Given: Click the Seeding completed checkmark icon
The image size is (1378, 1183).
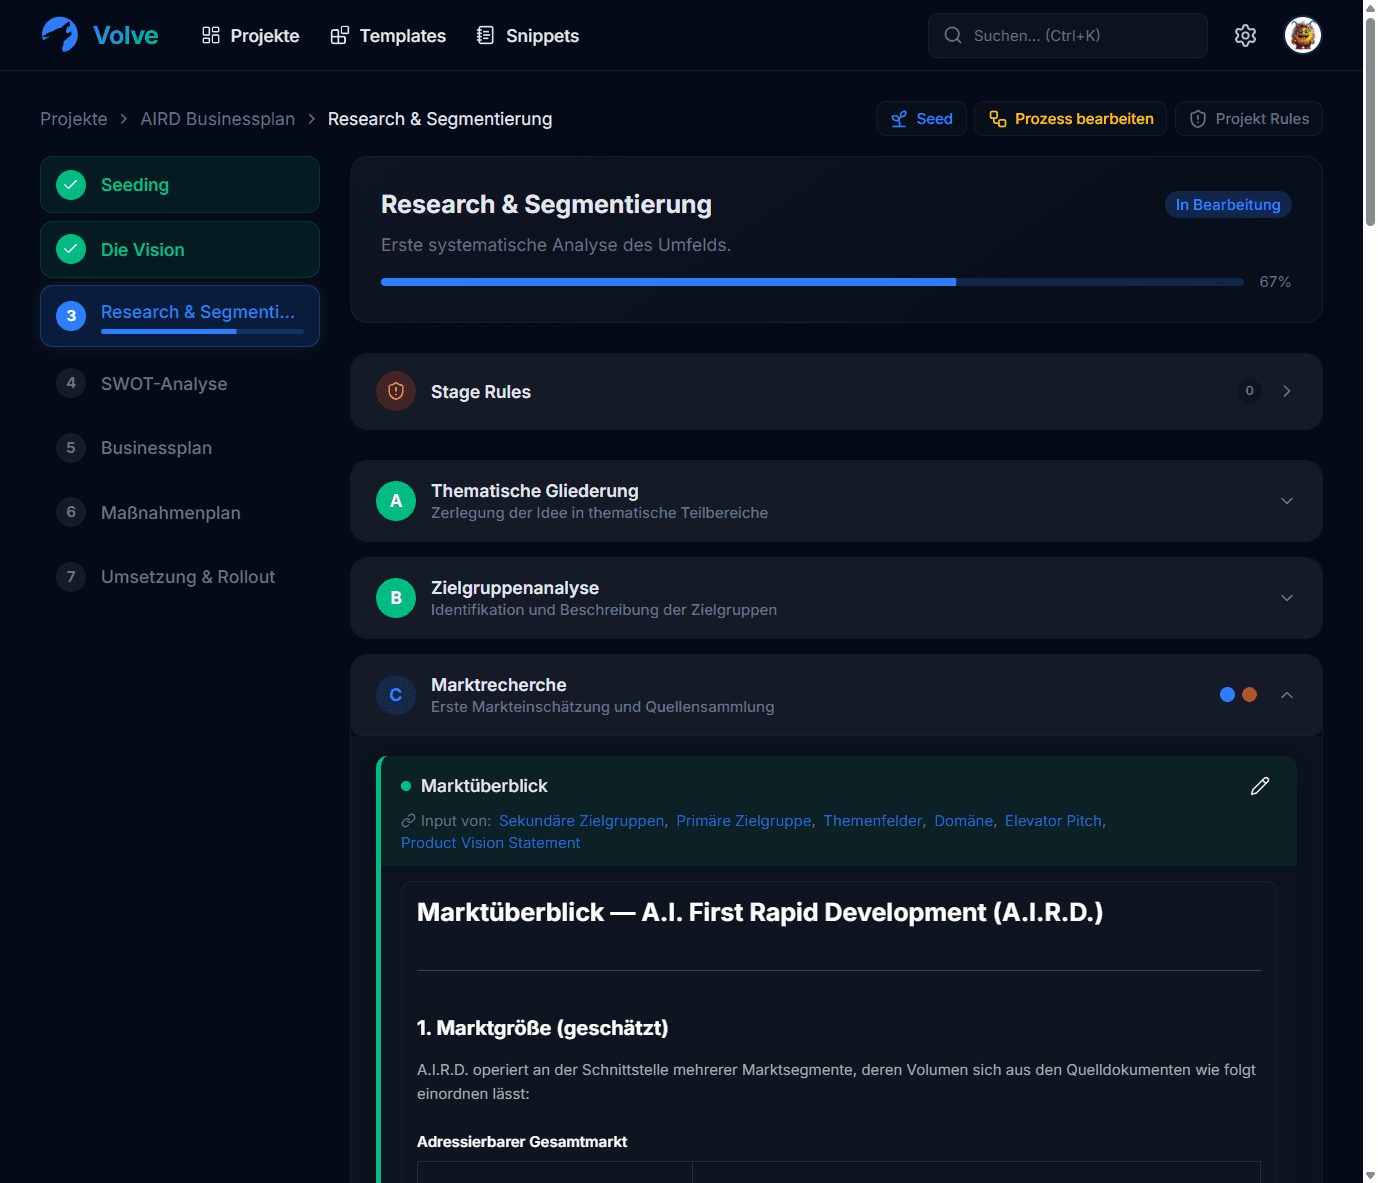Looking at the screenshot, I should (x=71, y=185).
